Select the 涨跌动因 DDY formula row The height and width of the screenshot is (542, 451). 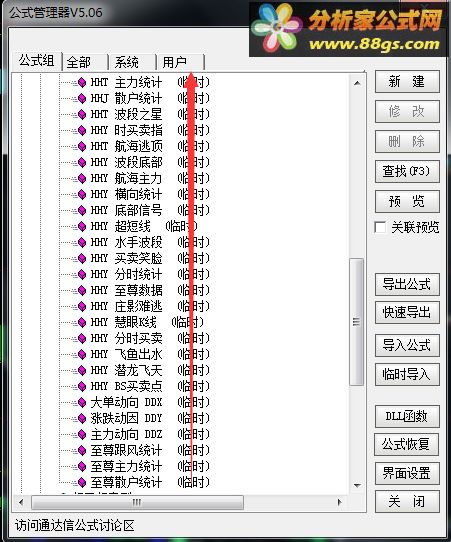pyautogui.click(x=150, y=418)
